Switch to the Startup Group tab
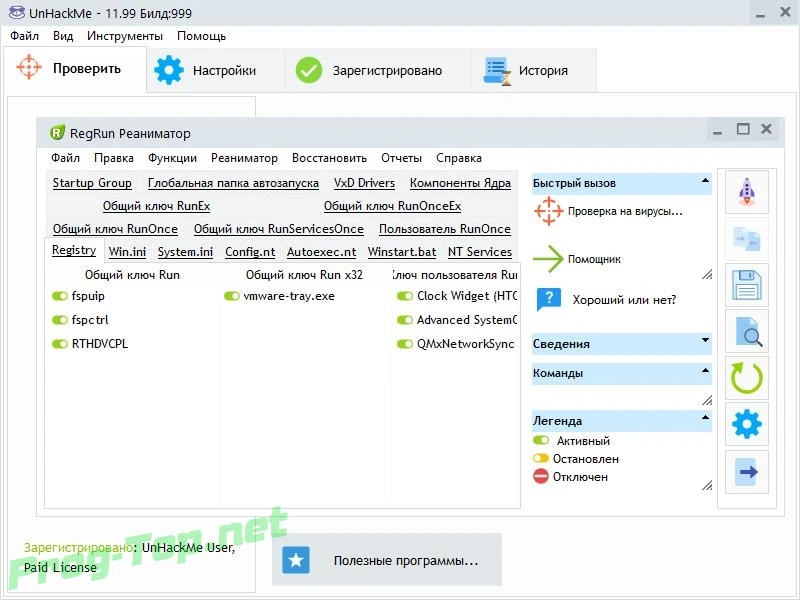800x600 pixels. tap(92, 183)
